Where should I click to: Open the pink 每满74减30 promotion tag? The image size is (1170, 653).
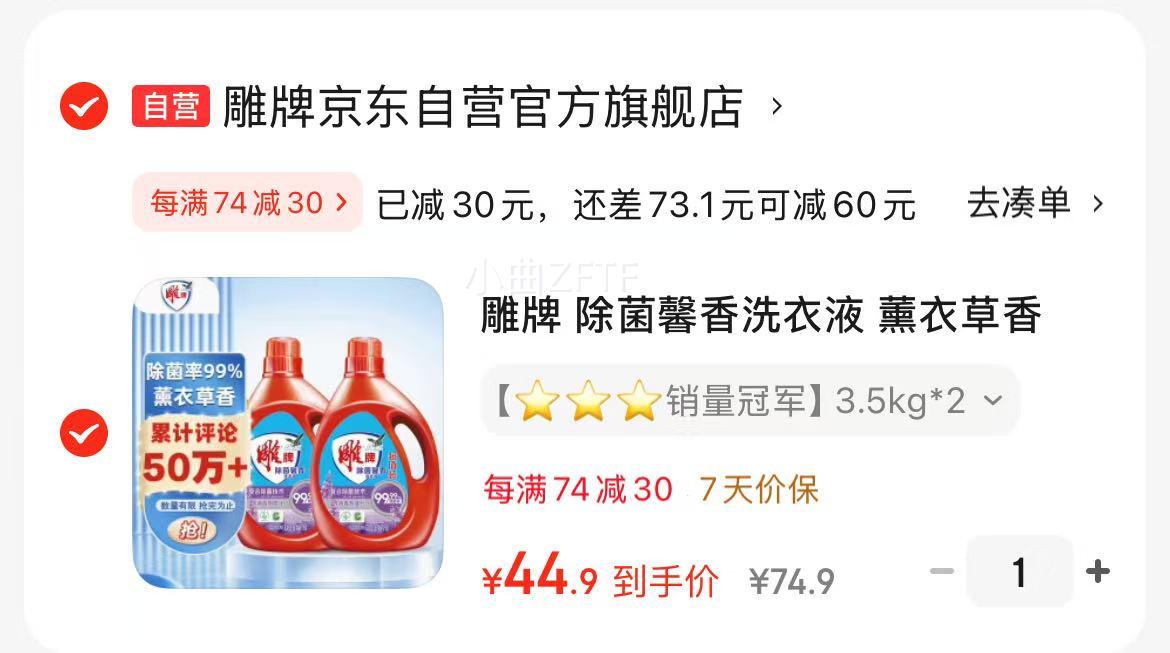247,202
